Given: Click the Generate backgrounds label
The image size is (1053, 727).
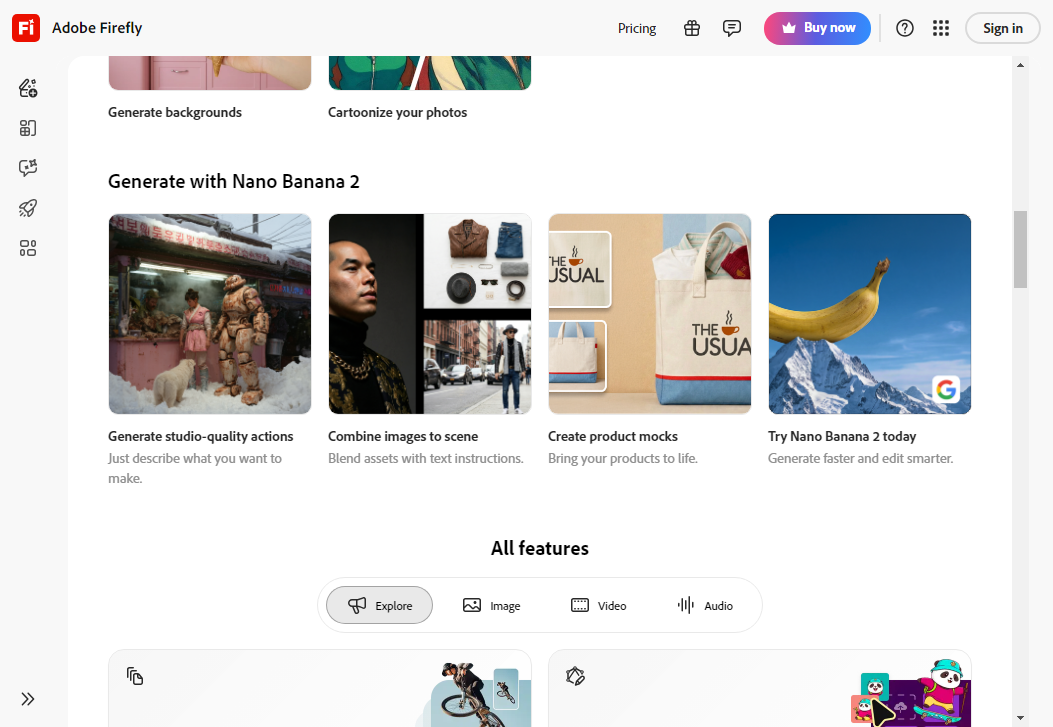Looking at the screenshot, I should [175, 112].
